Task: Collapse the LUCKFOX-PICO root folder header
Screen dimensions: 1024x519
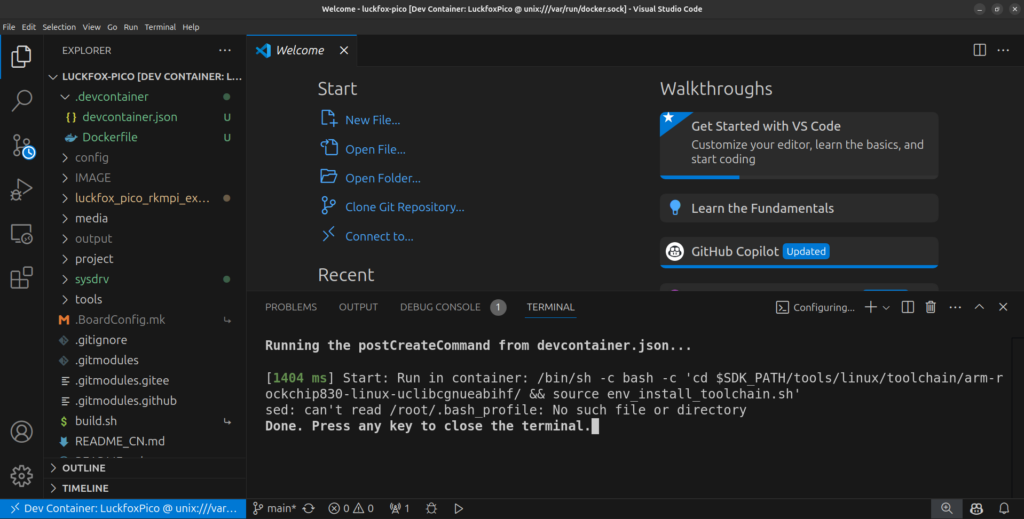Action: [145, 76]
